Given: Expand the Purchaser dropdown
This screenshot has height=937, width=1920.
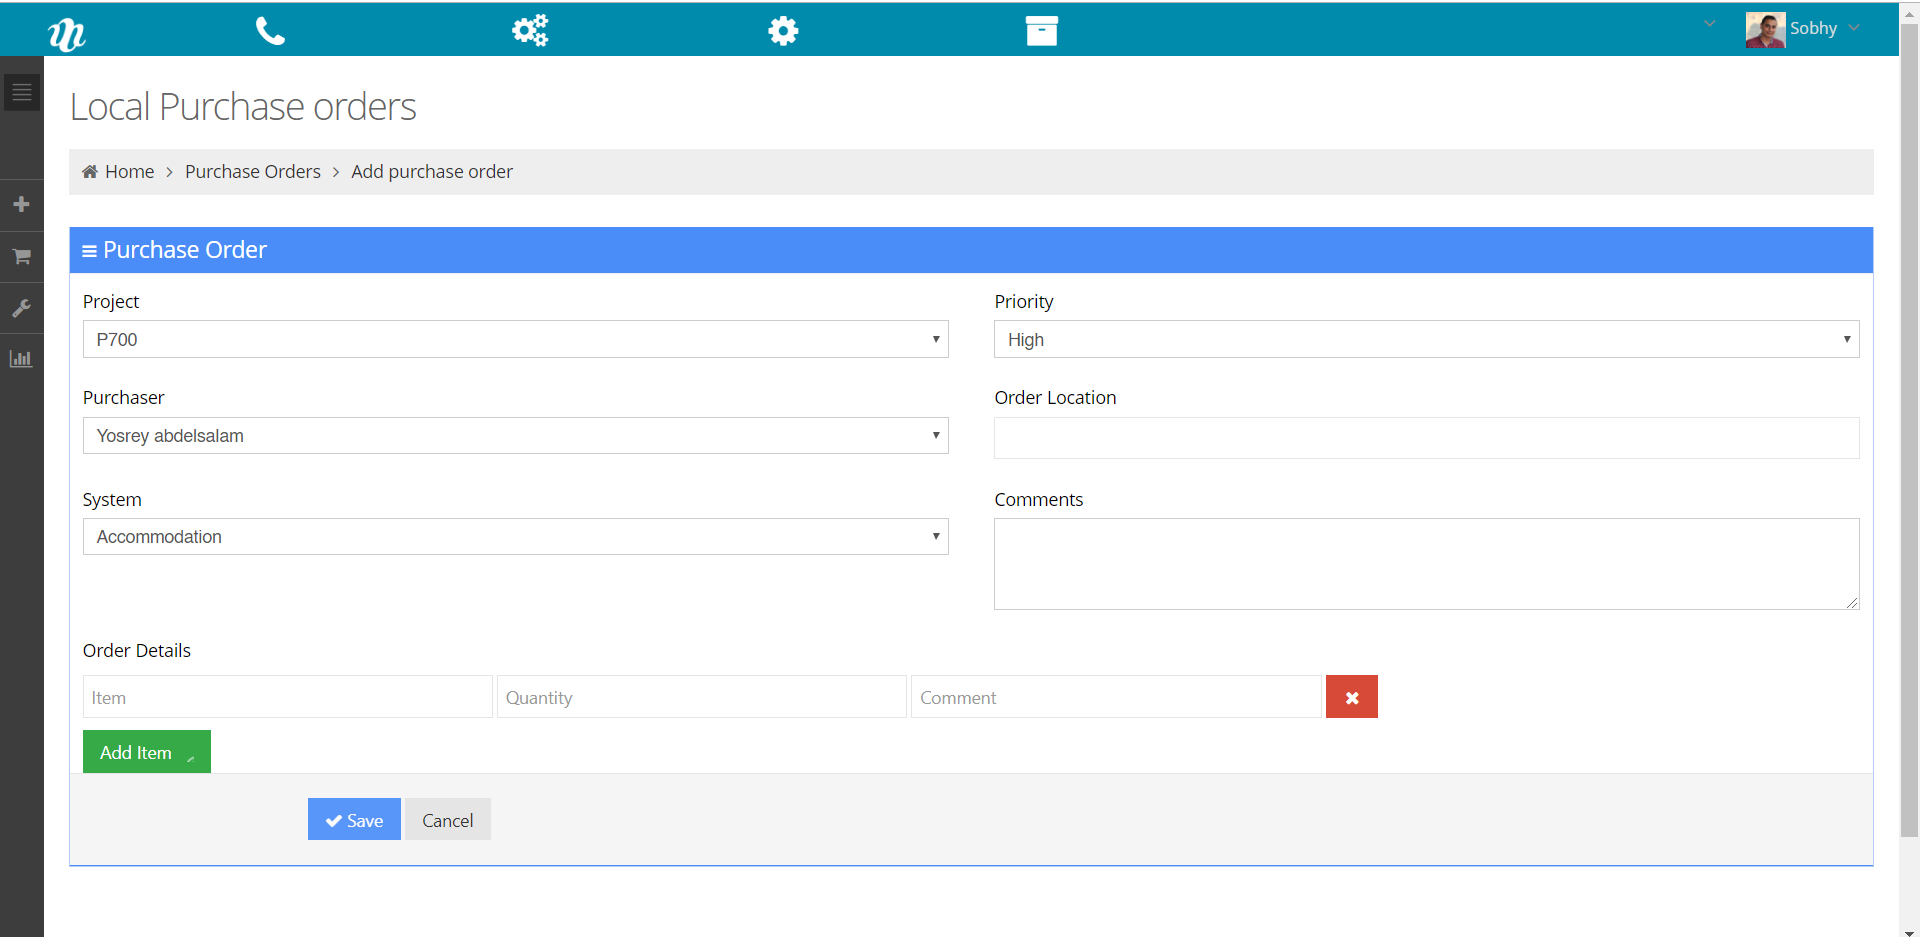Looking at the screenshot, I should [x=515, y=436].
